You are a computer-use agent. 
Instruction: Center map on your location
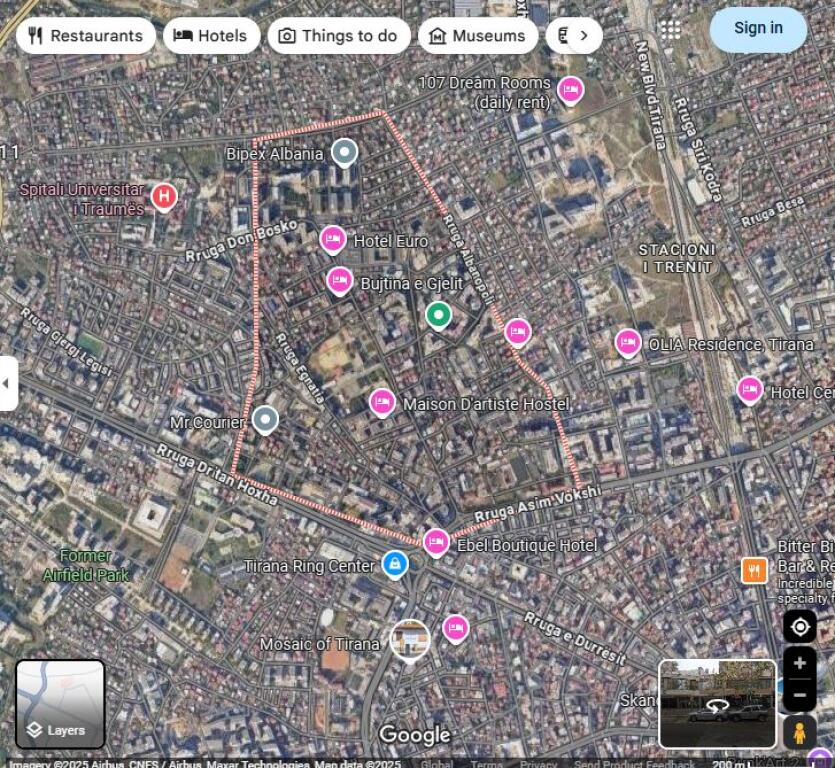click(800, 627)
